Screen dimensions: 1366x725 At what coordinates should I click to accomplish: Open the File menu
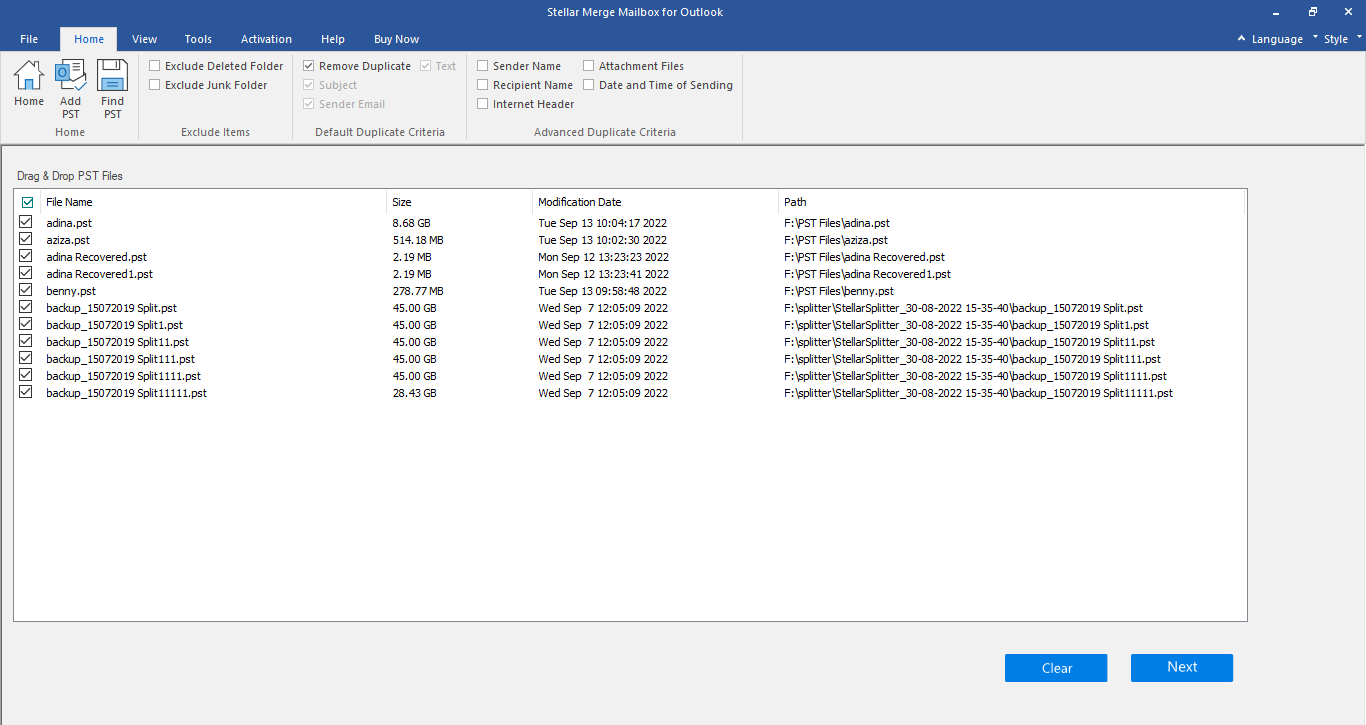point(29,39)
